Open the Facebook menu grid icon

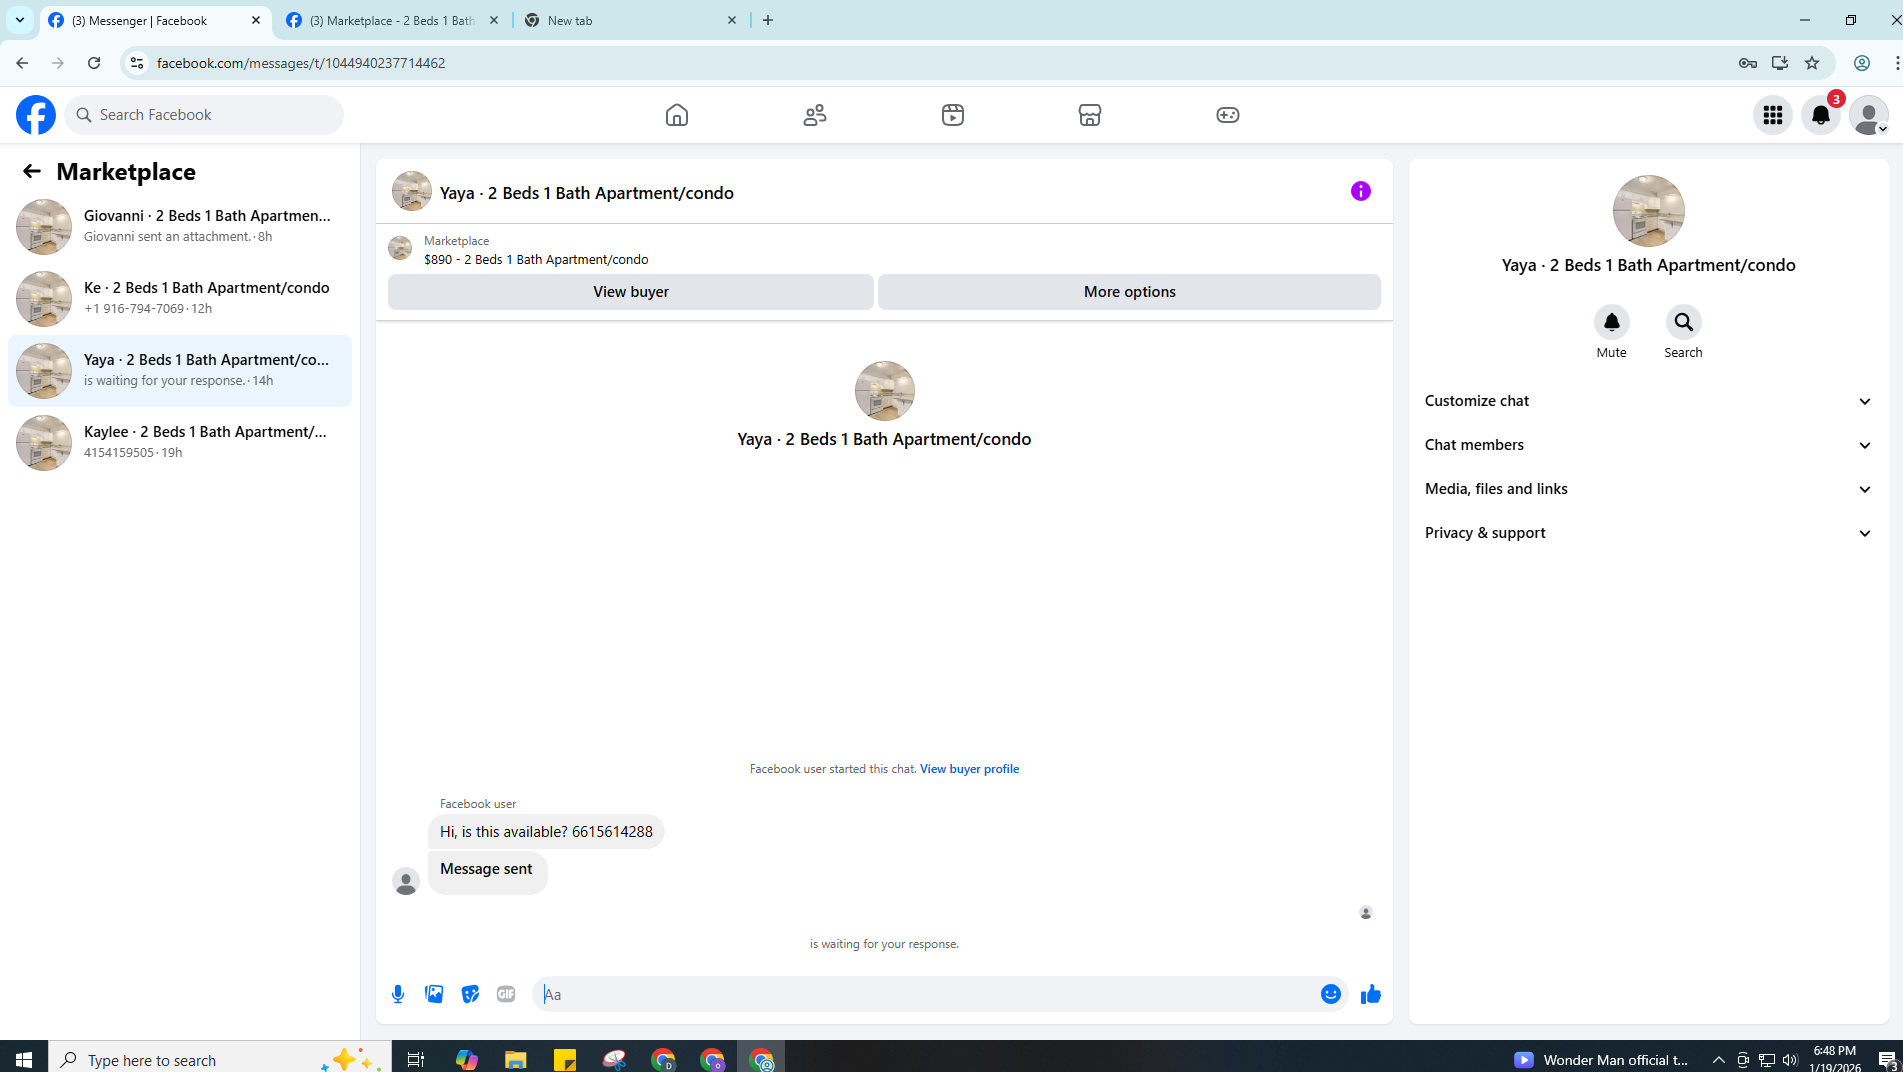click(x=1773, y=115)
